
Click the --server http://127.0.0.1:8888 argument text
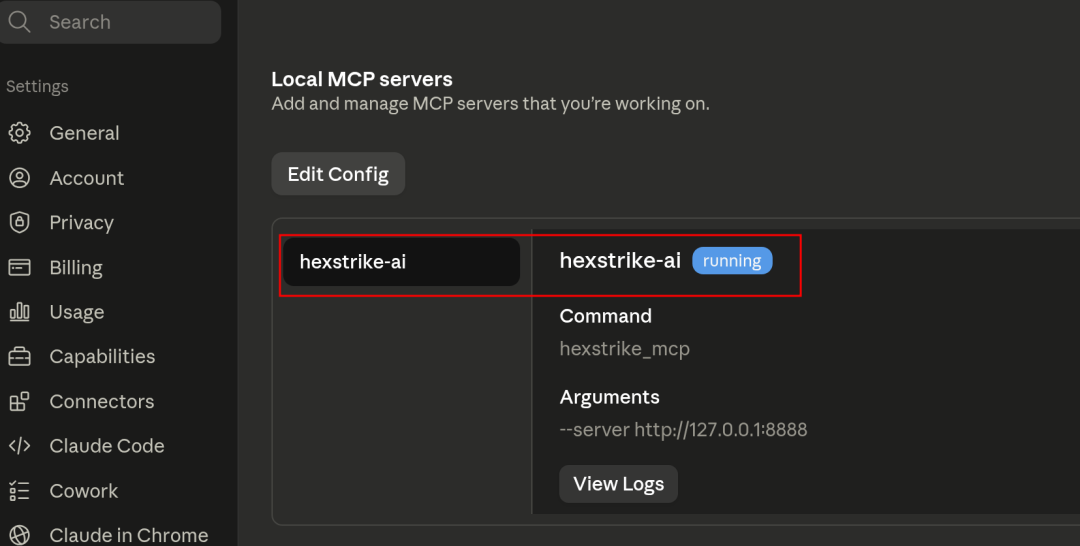click(x=683, y=430)
